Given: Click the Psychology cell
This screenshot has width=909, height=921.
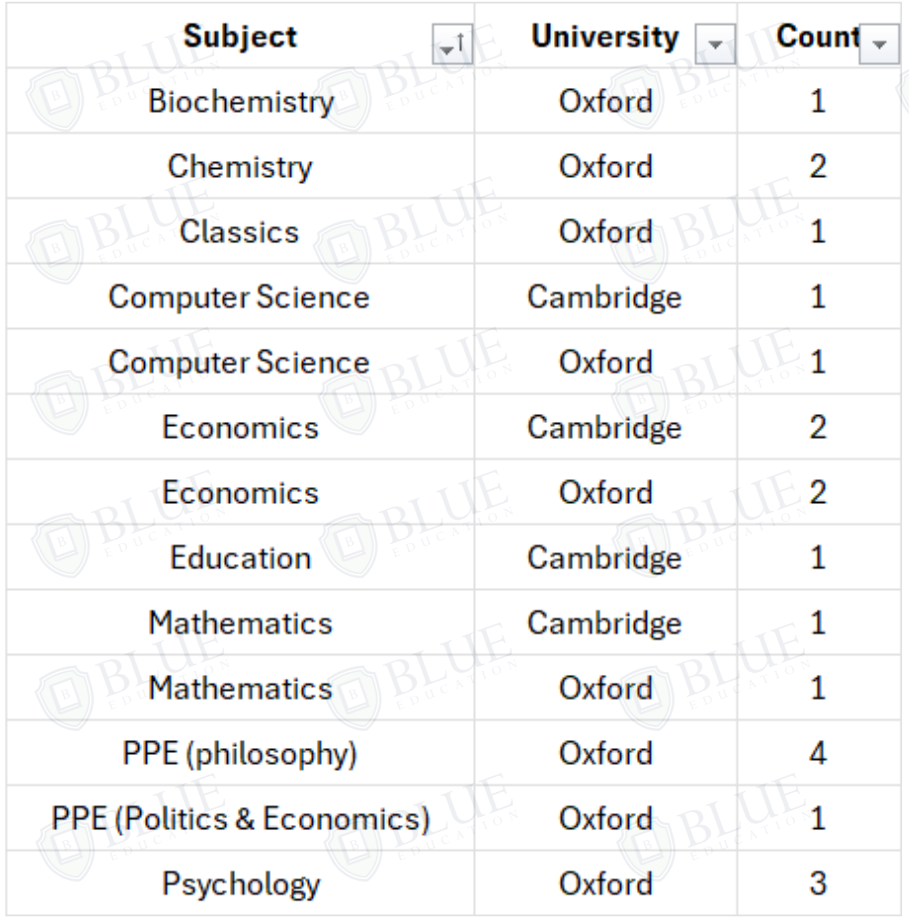Looking at the screenshot, I should [x=240, y=884].
